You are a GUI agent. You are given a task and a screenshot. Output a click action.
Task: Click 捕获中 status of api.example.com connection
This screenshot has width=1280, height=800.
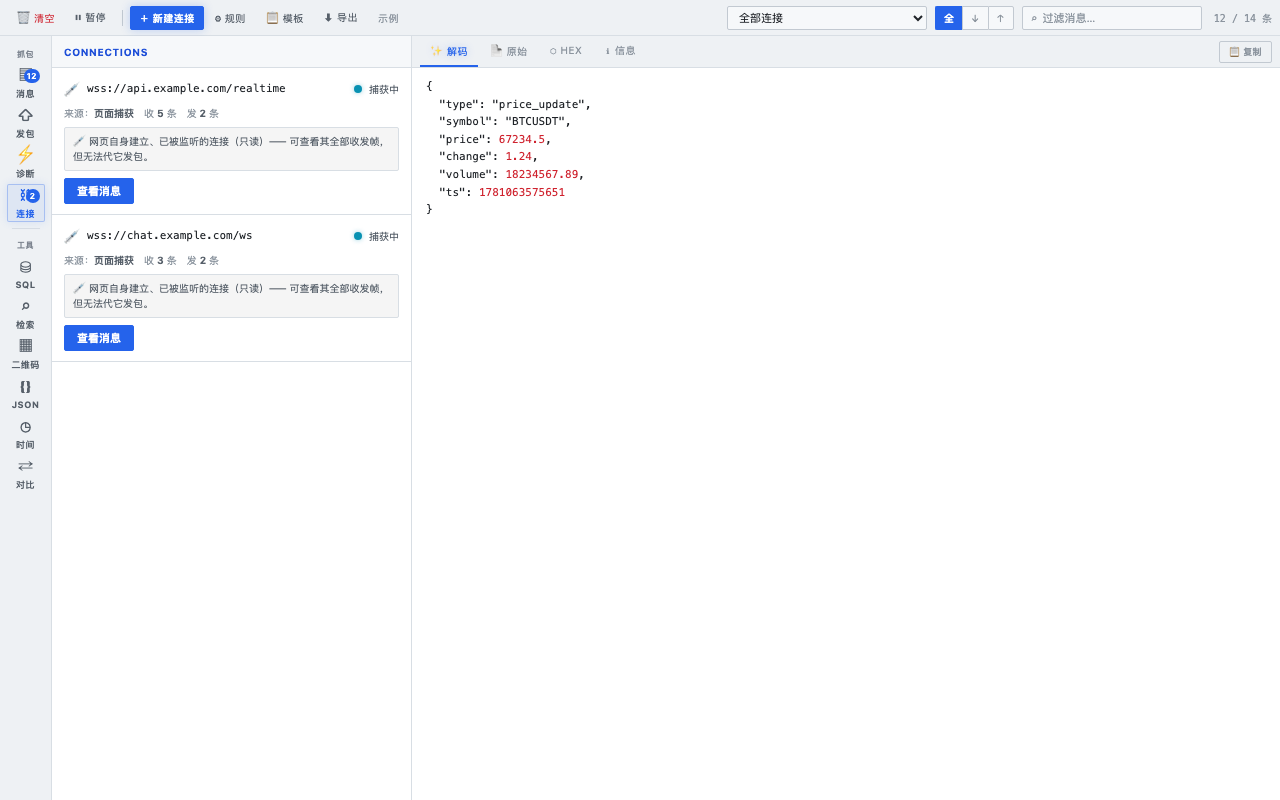click(376, 89)
